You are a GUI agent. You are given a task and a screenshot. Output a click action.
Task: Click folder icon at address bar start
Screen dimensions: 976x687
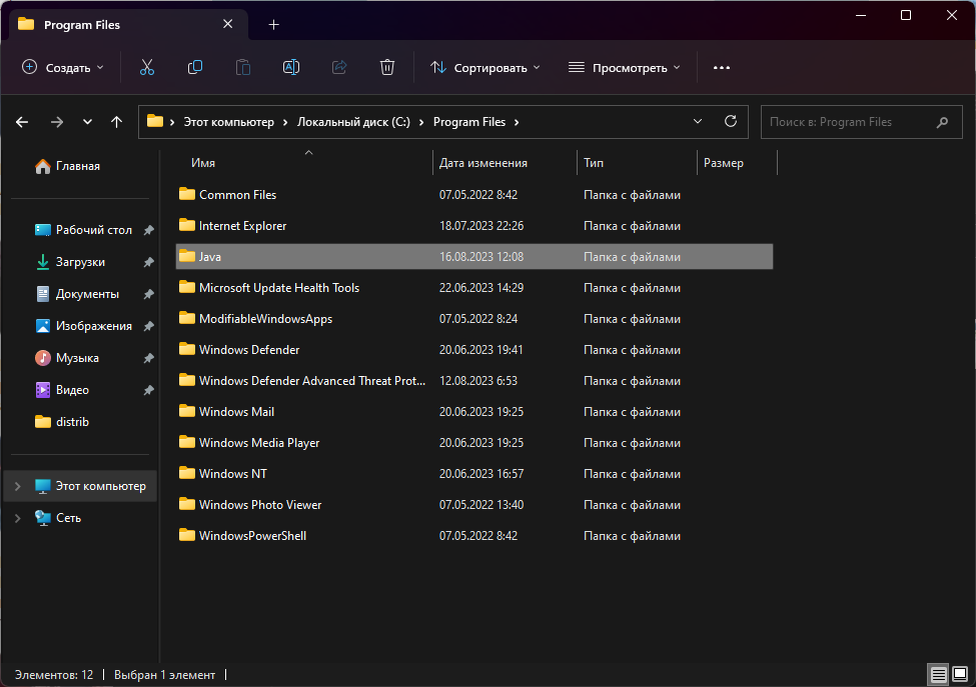(155, 121)
